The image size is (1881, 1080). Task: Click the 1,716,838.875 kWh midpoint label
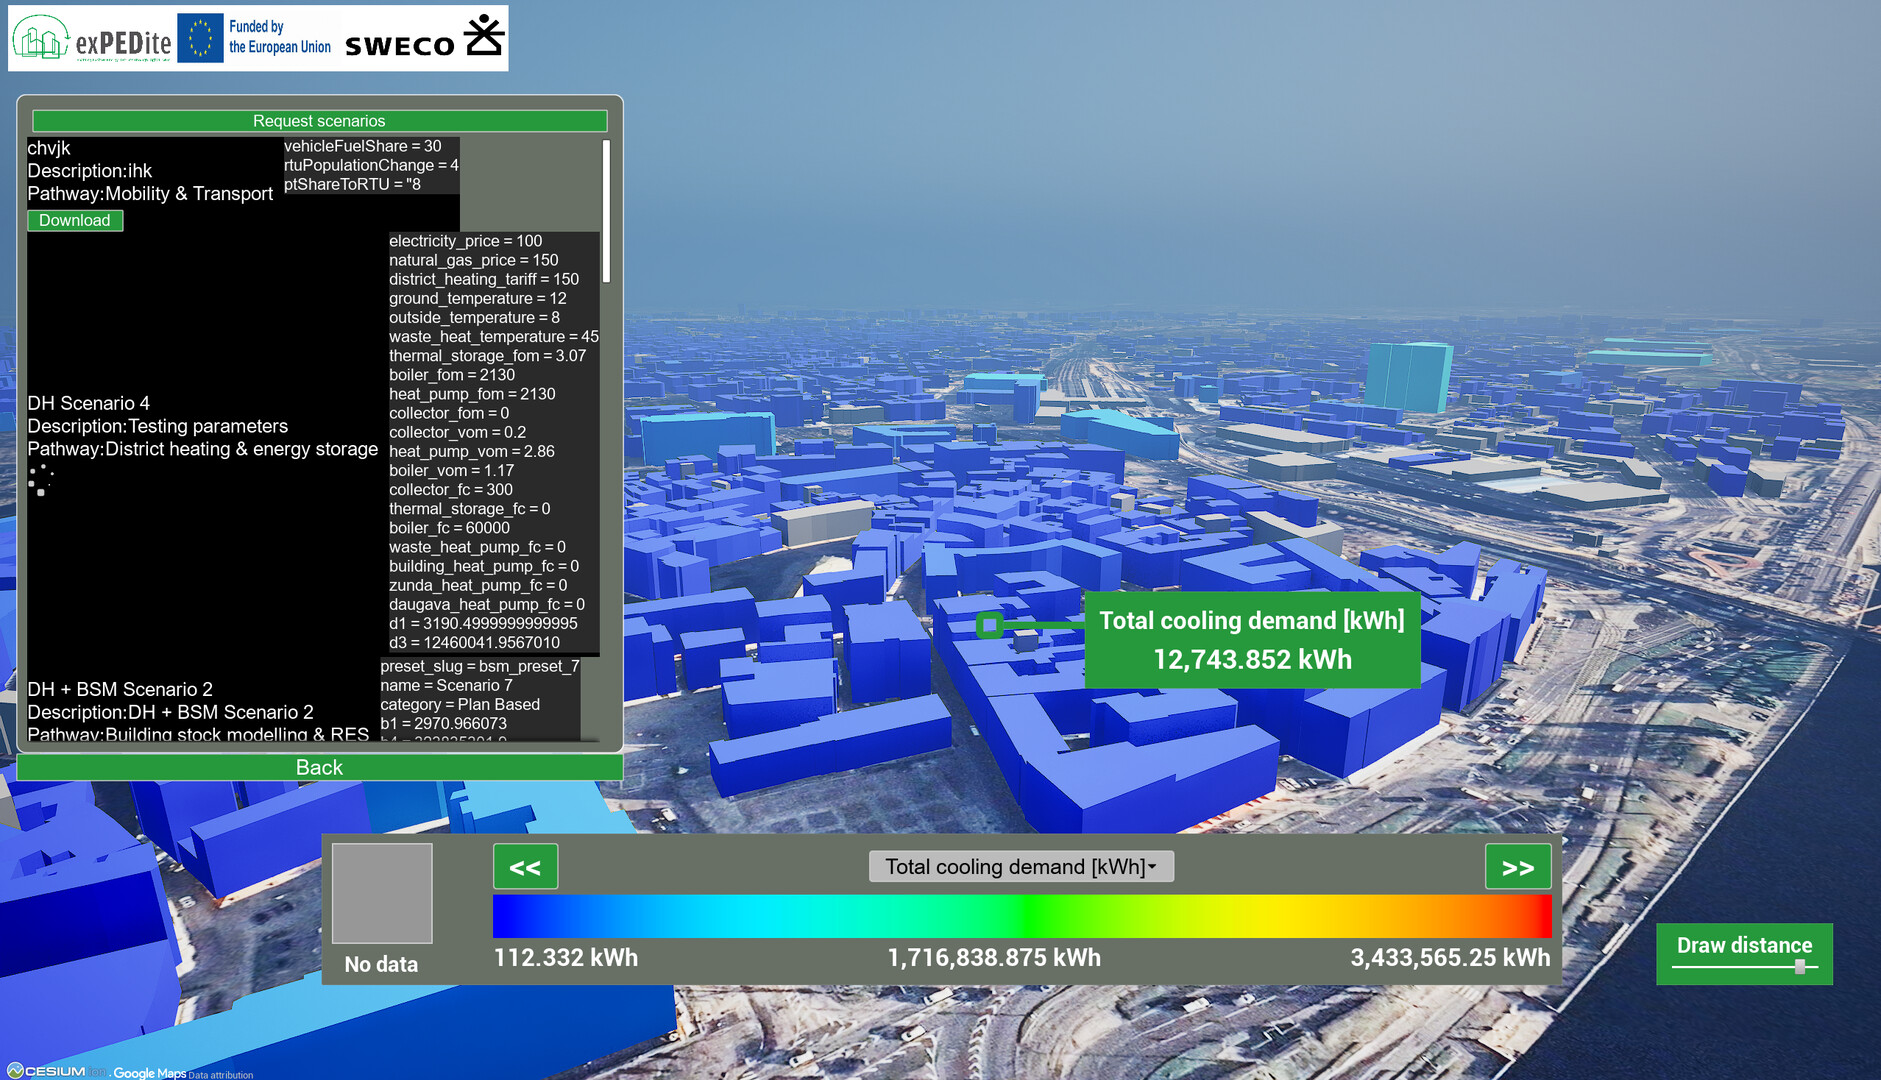(994, 957)
